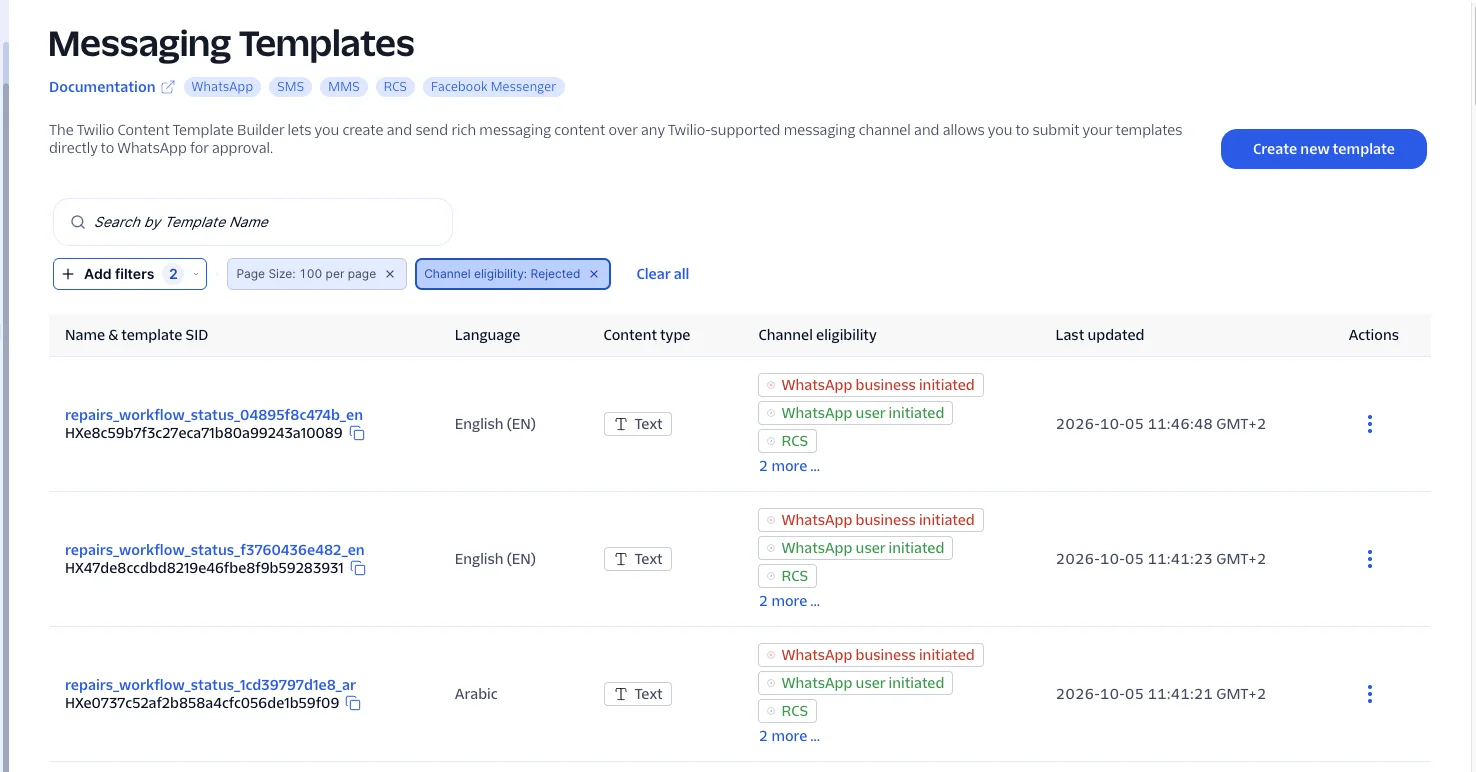The width and height of the screenshot is (1476, 772).
Task: Click WhatsApp user initiated badge in 04895f8c474b_en row
Action: coord(855,413)
